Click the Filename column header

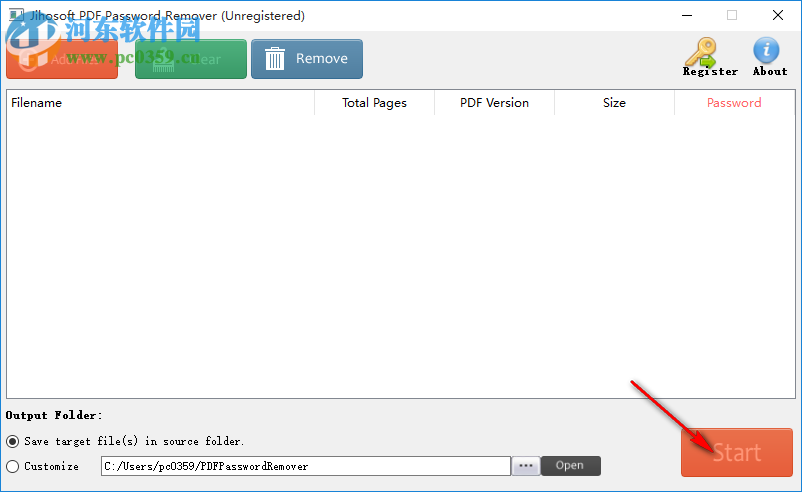pyautogui.click(x=161, y=103)
